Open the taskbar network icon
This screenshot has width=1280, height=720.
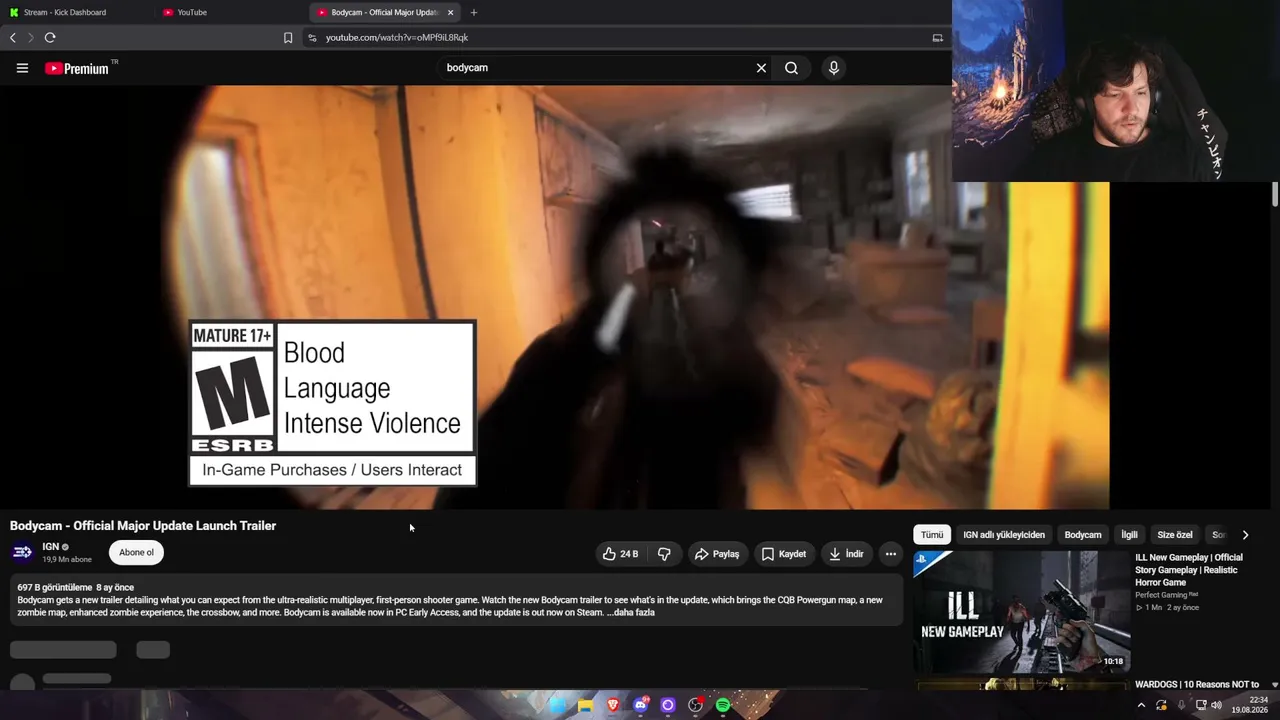pos(1201,705)
